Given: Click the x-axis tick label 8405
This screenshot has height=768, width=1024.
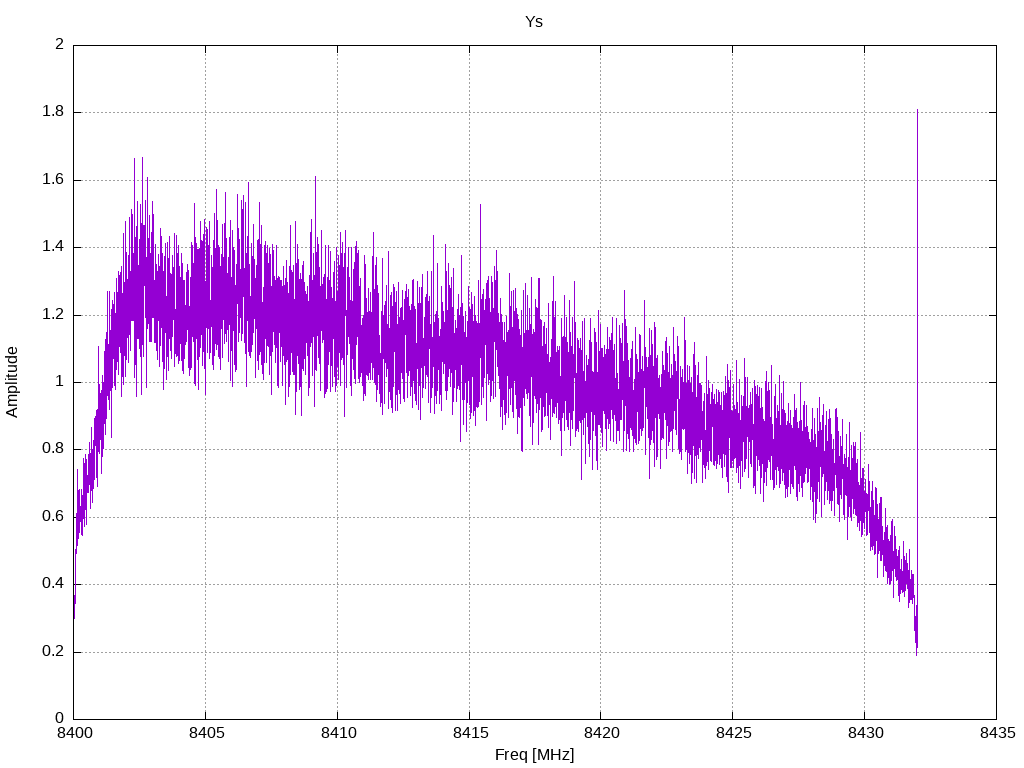Looking at the screenshot, I should point(206,733).
